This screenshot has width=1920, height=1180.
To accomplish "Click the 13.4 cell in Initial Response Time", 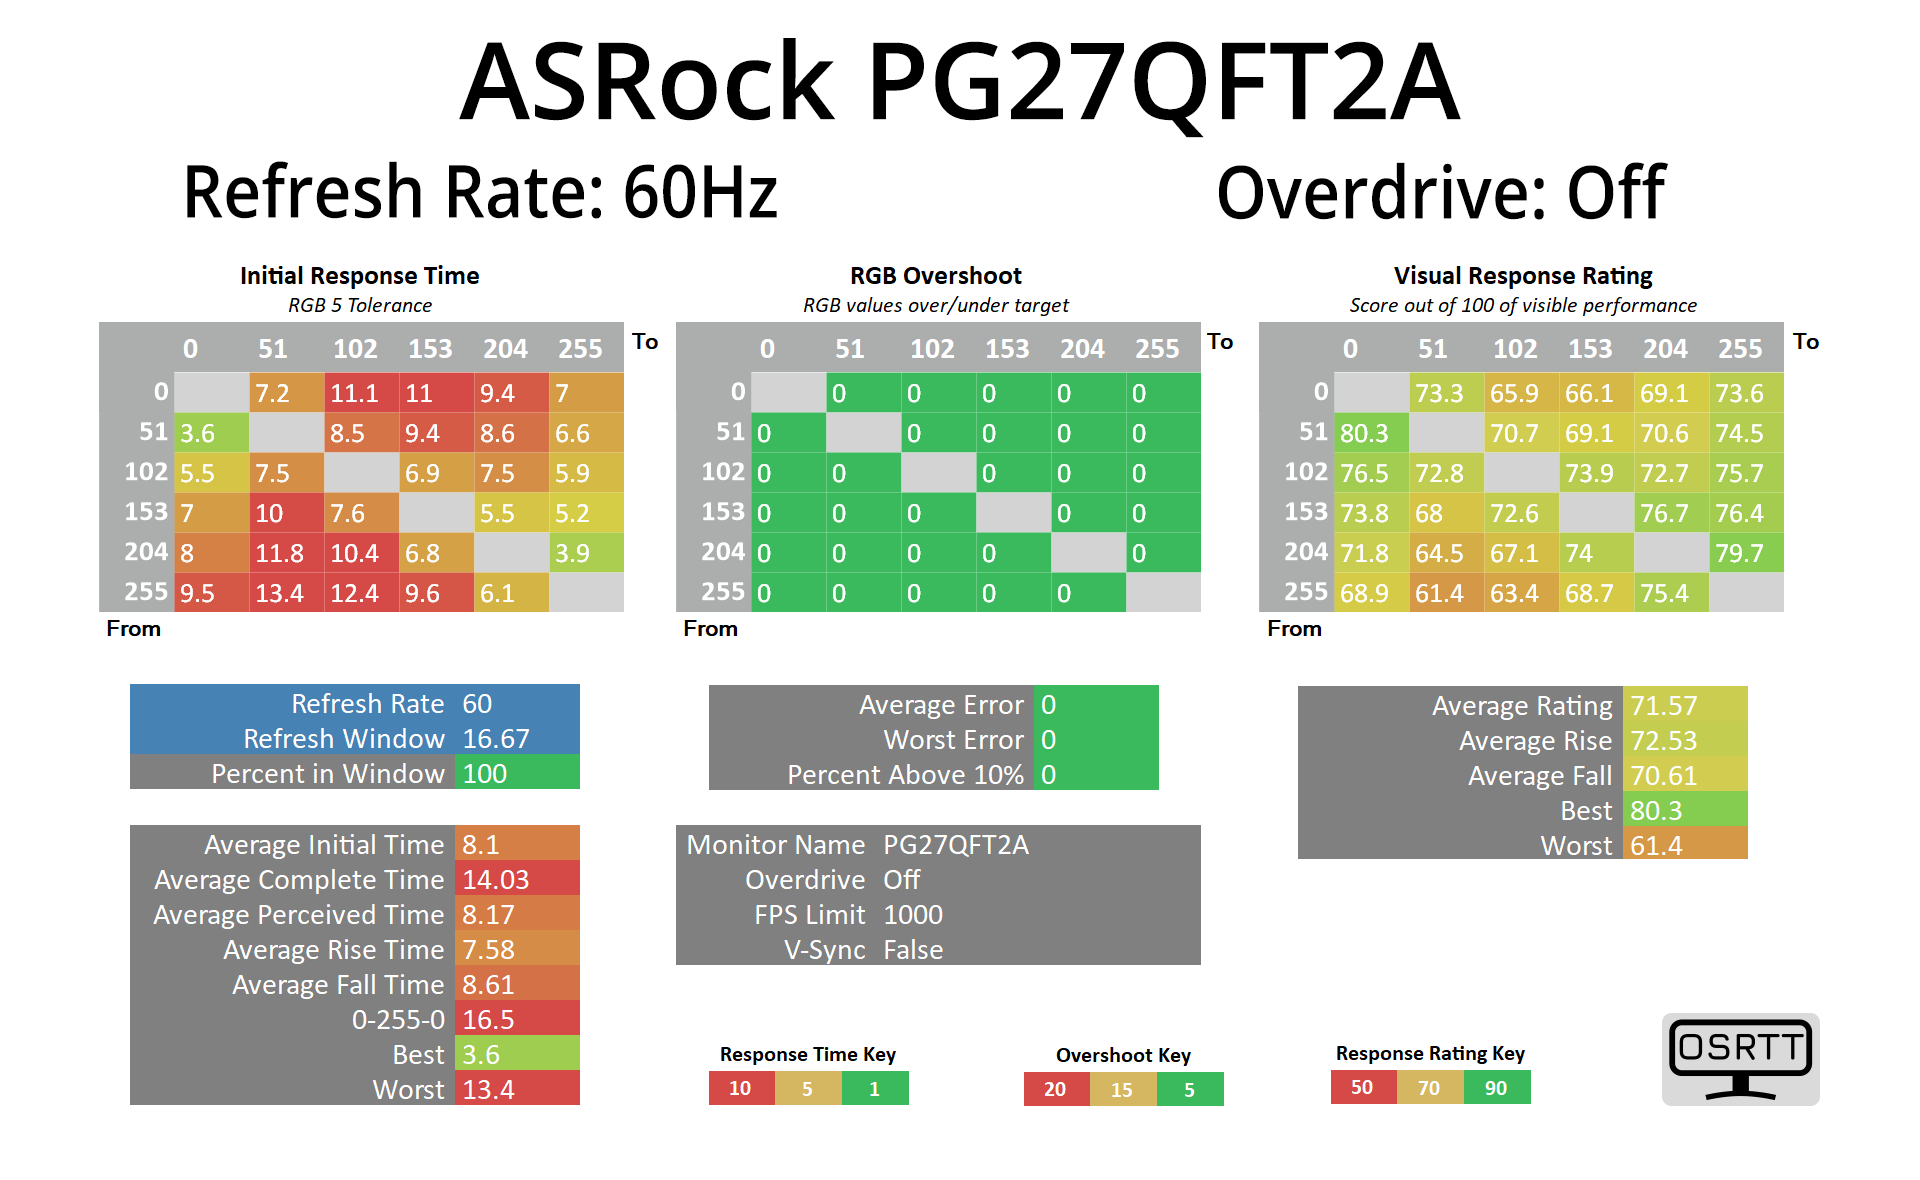I will click(x=286, y=593).
